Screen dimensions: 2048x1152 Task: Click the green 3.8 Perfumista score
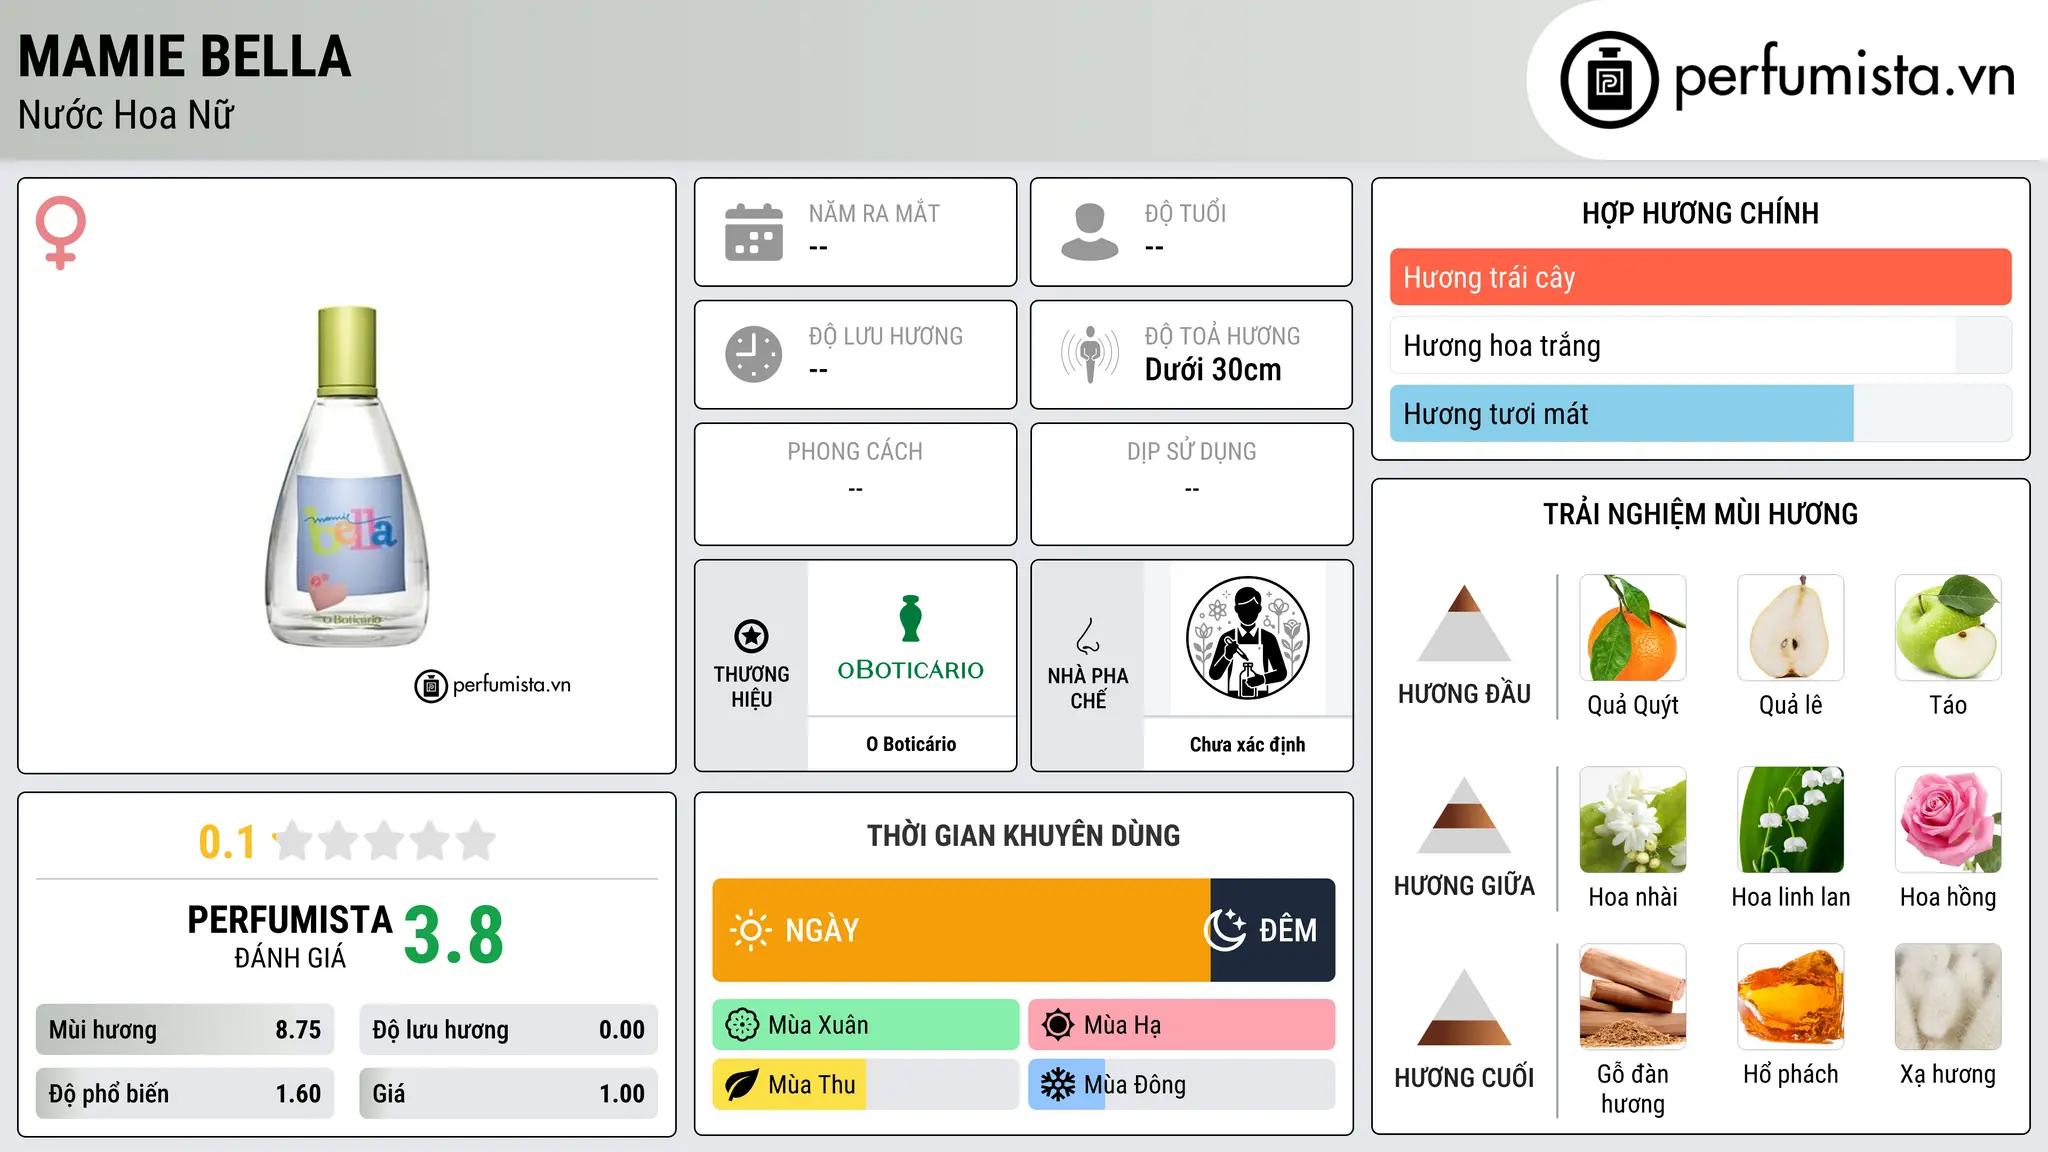[454, 935]
